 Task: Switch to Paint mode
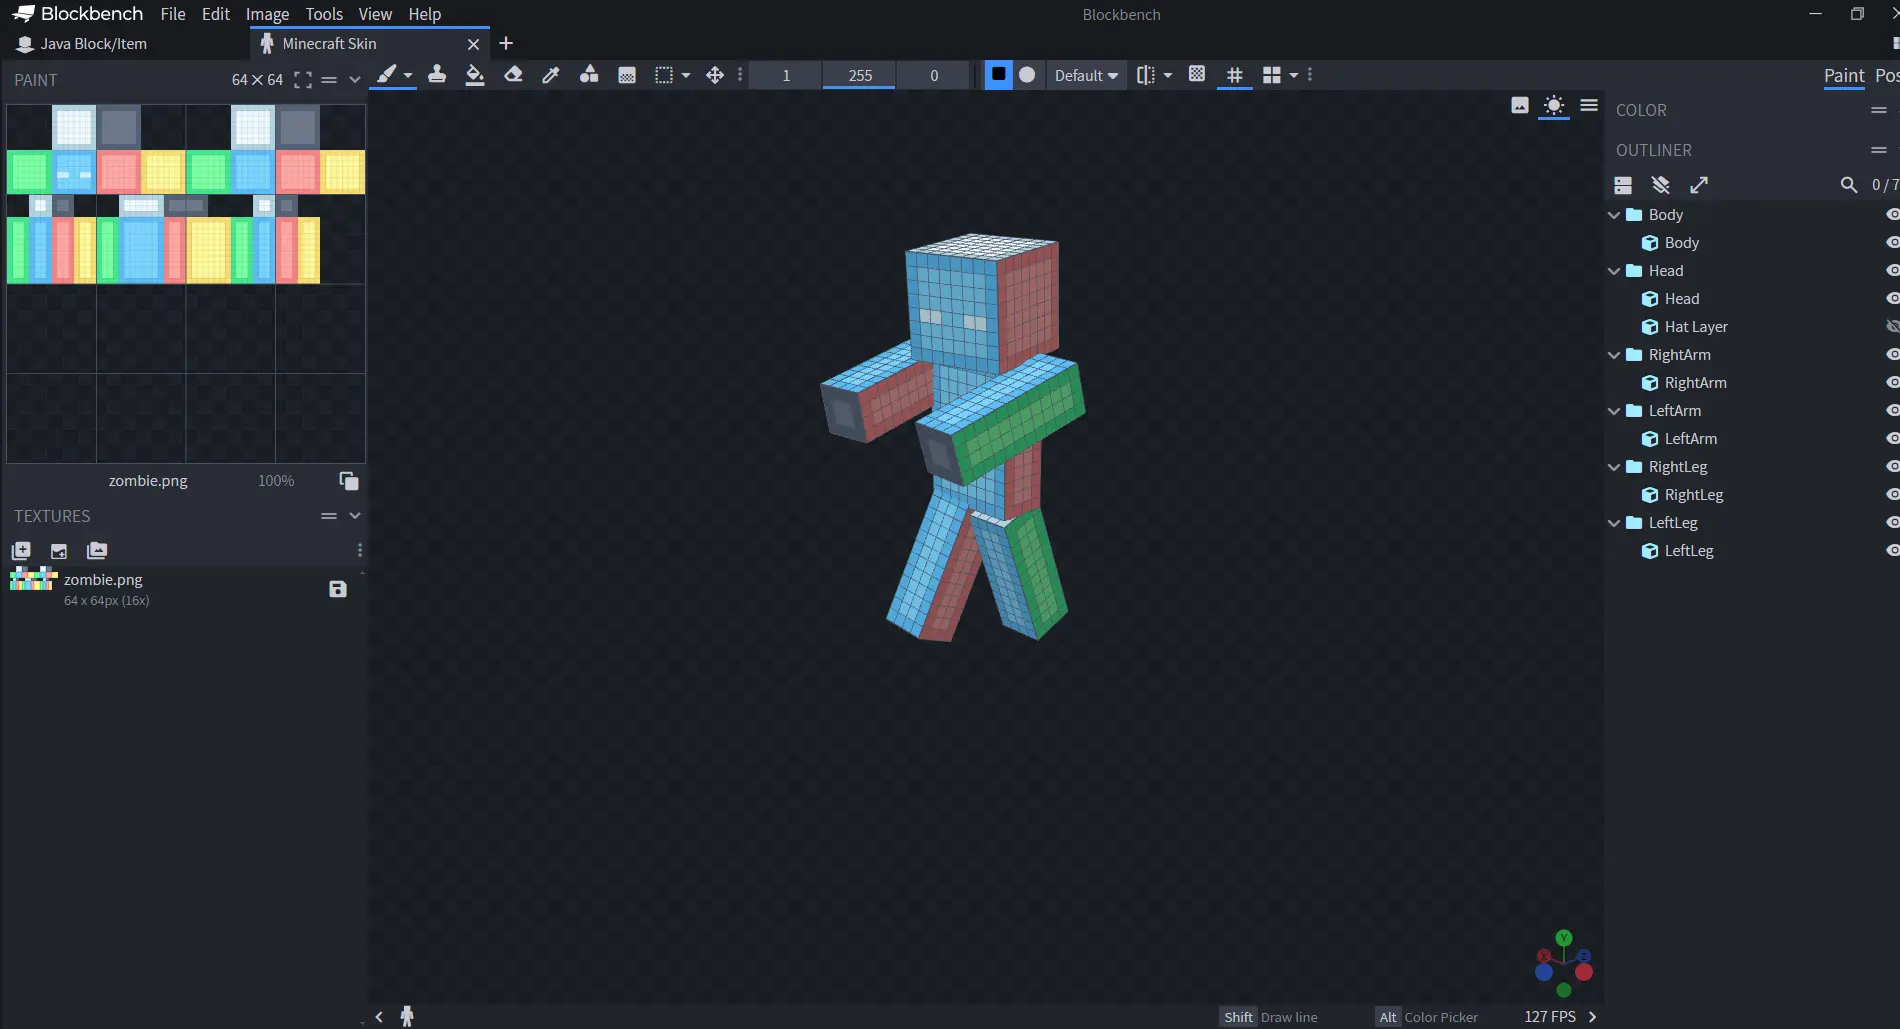click(x=1844, y=76)
